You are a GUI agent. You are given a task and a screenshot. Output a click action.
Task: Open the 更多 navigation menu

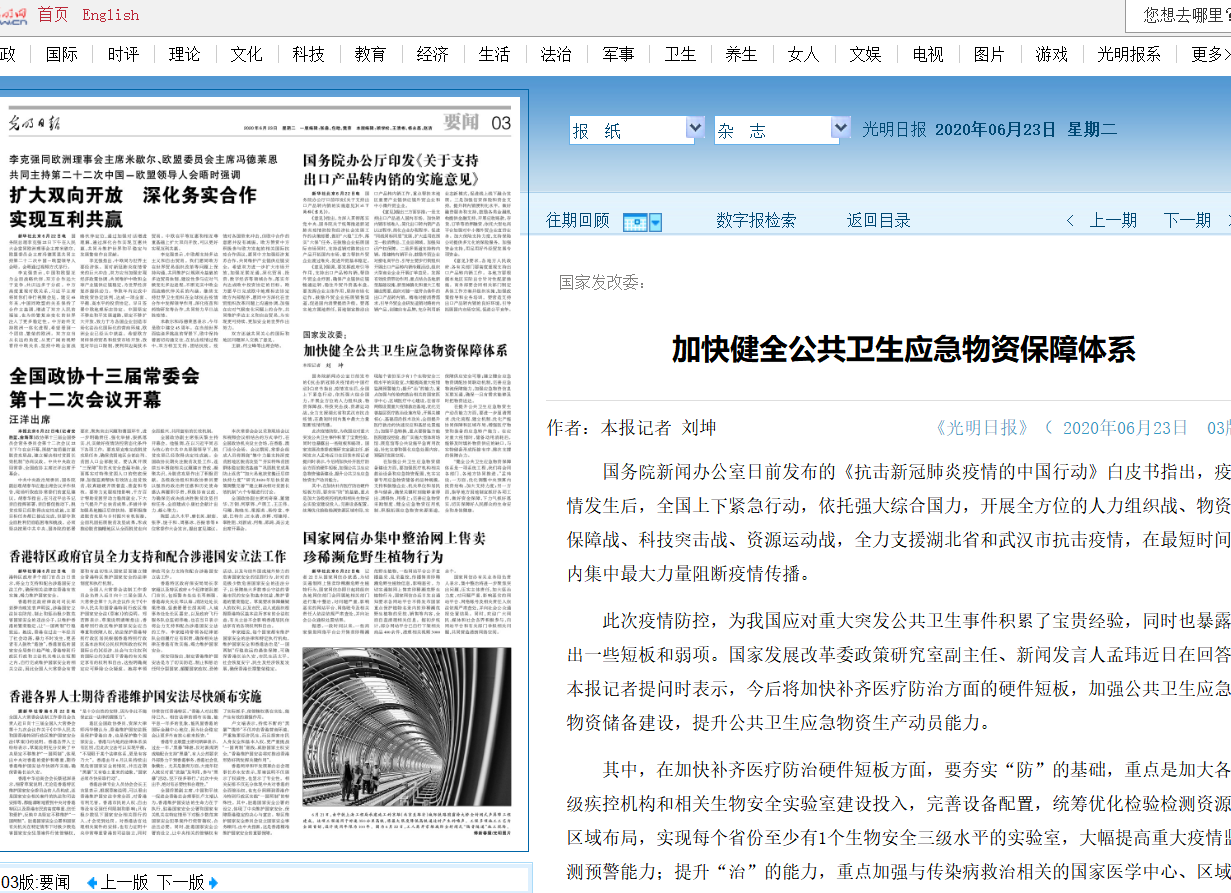pyautogui.click(x=1210, y=54)
